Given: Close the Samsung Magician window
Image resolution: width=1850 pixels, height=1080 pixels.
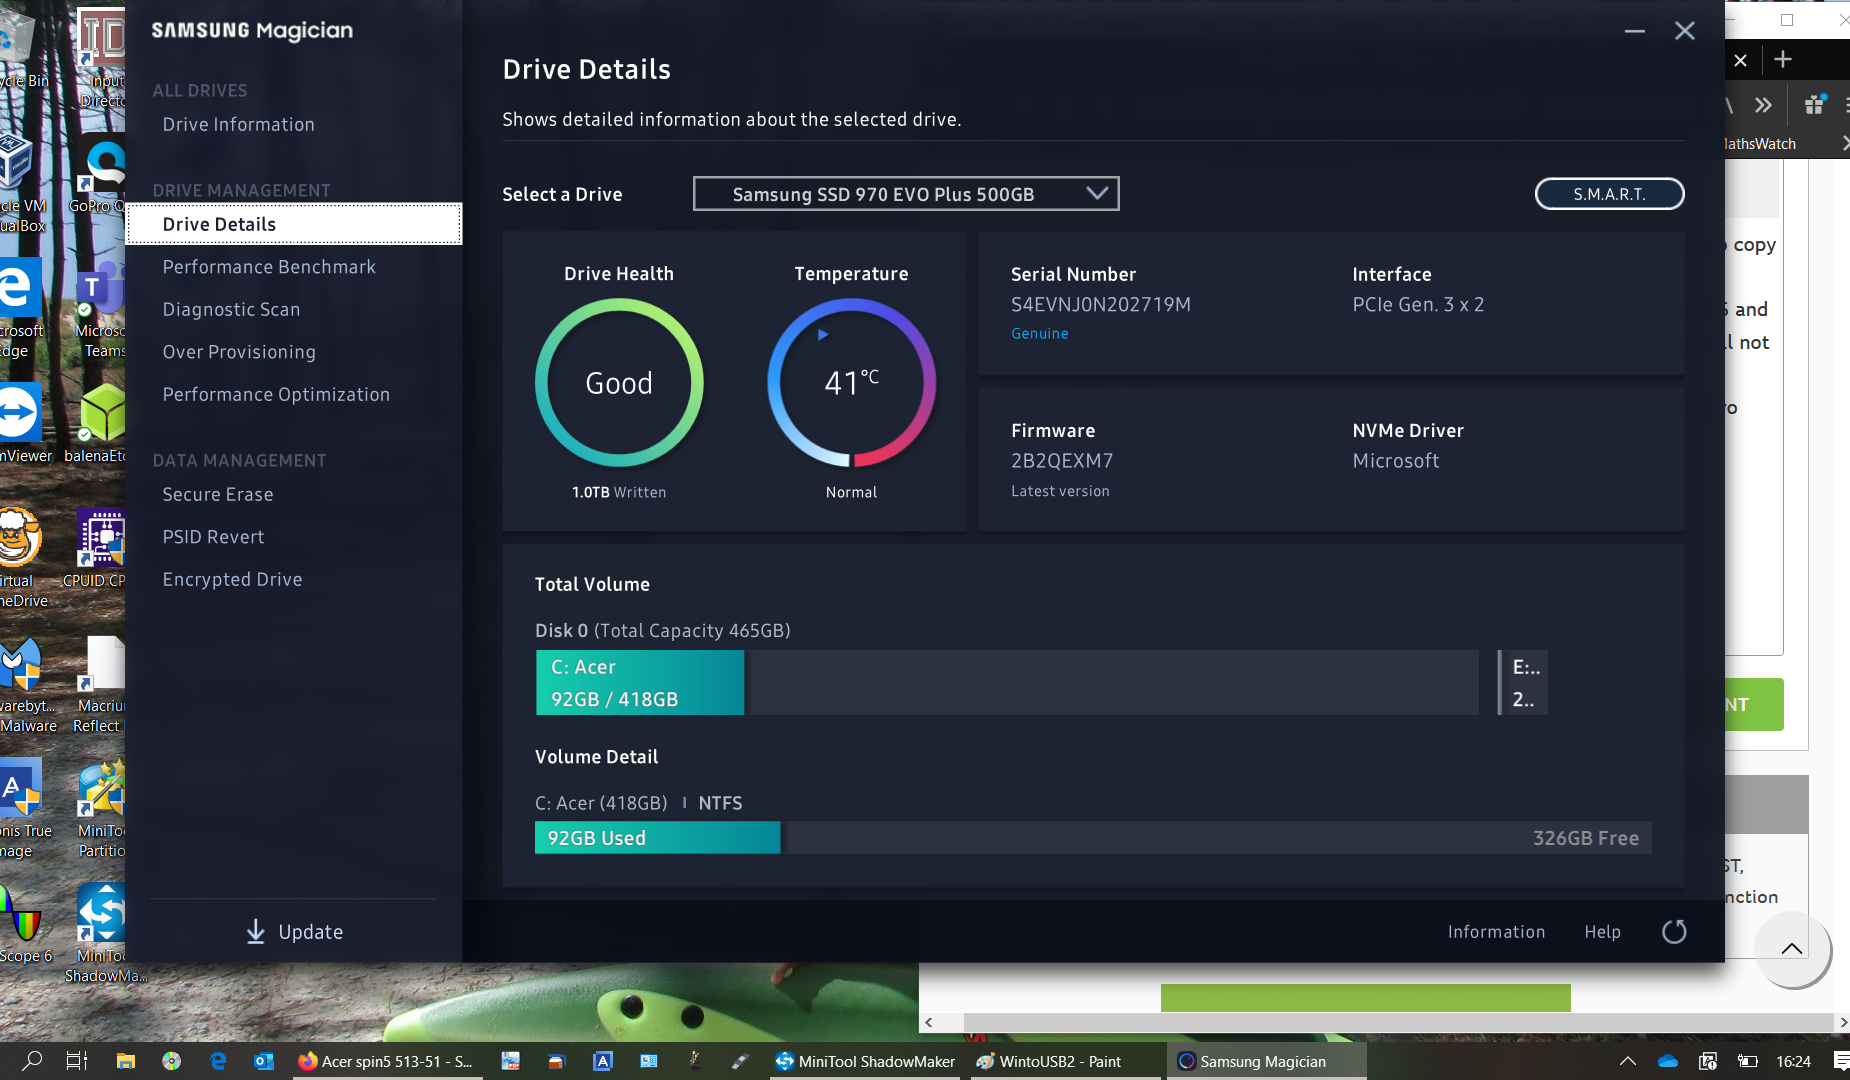Looking at the screenshot, I should 1685,31.
